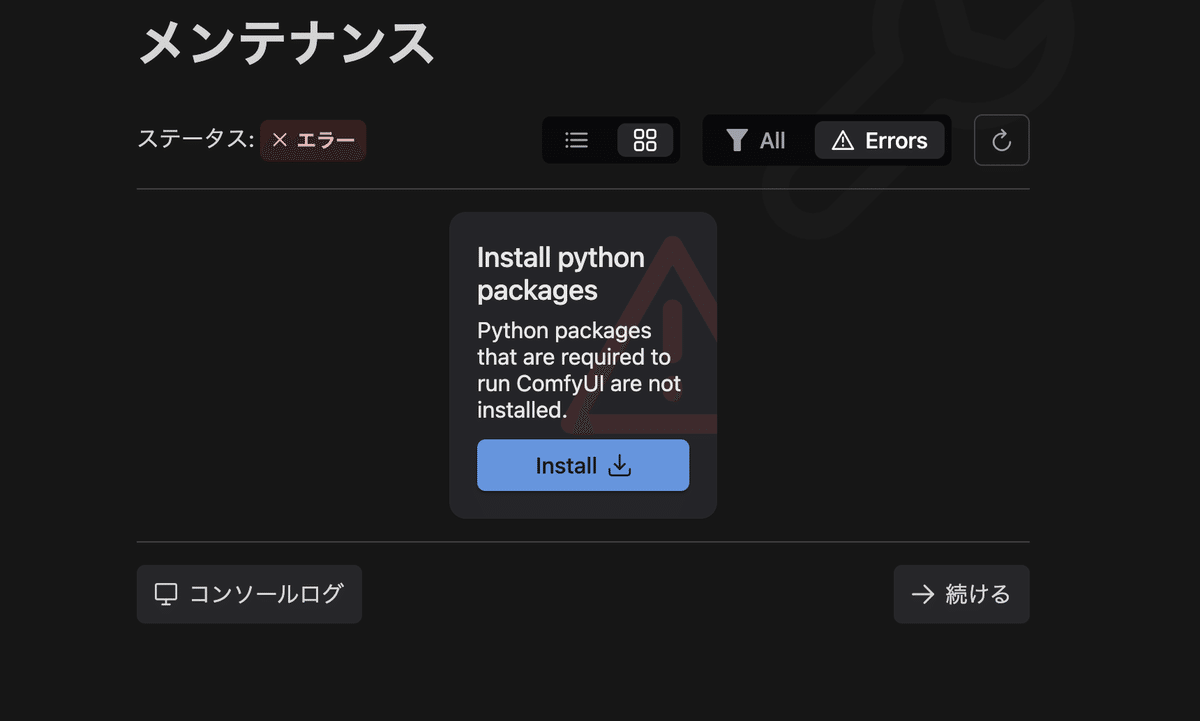Open the コンソールログ console log

[x=249, y=594]
